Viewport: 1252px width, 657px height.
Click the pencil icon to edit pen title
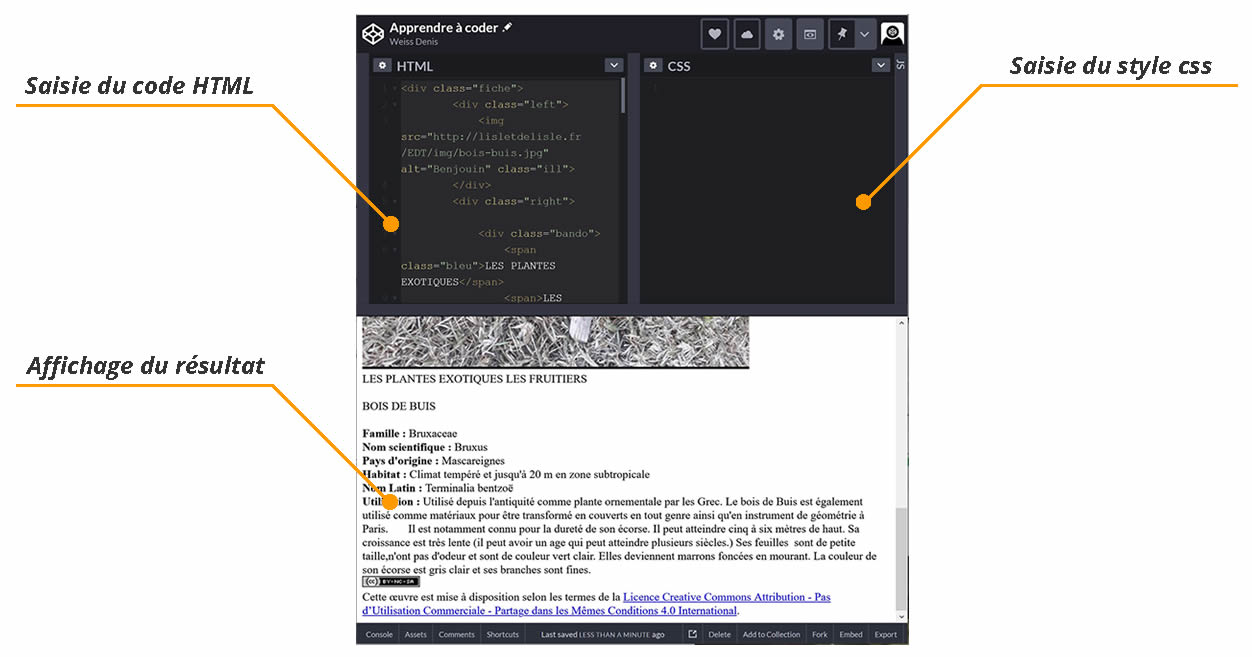[x=507, y=28]
